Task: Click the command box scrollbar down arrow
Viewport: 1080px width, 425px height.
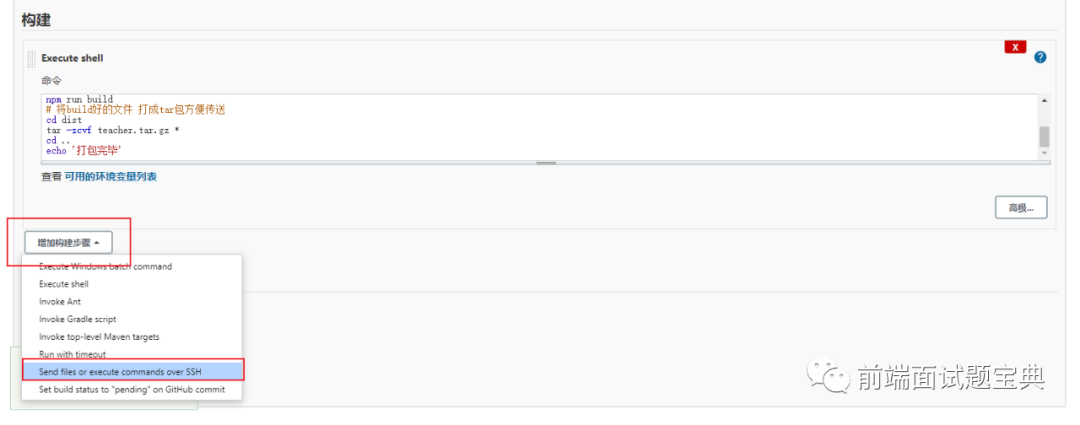Action: click(x=1044, y=153)
